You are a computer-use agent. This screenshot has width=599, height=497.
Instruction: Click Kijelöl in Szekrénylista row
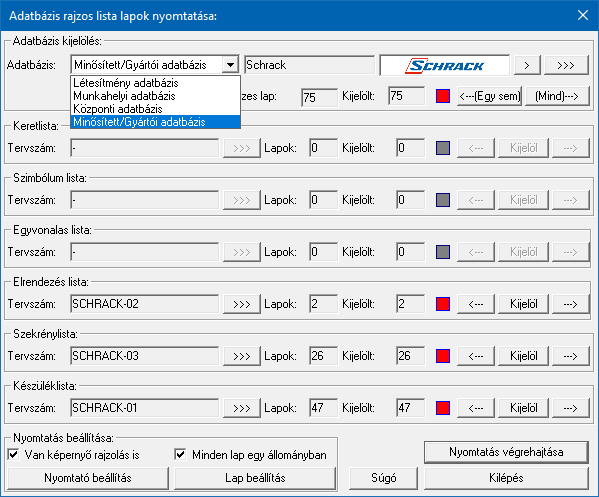[x=523, y=356]
